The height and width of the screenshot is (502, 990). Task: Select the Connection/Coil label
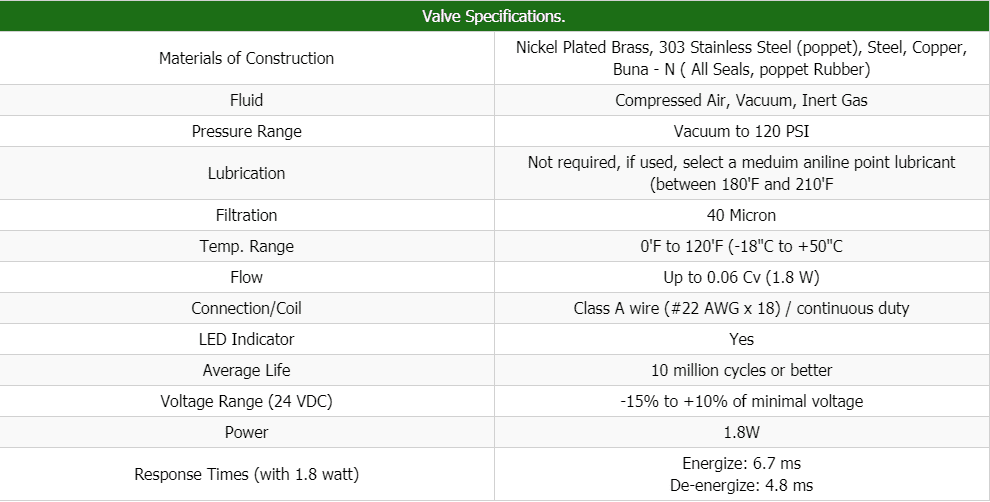pyautogui.click(x=246, y=308)
